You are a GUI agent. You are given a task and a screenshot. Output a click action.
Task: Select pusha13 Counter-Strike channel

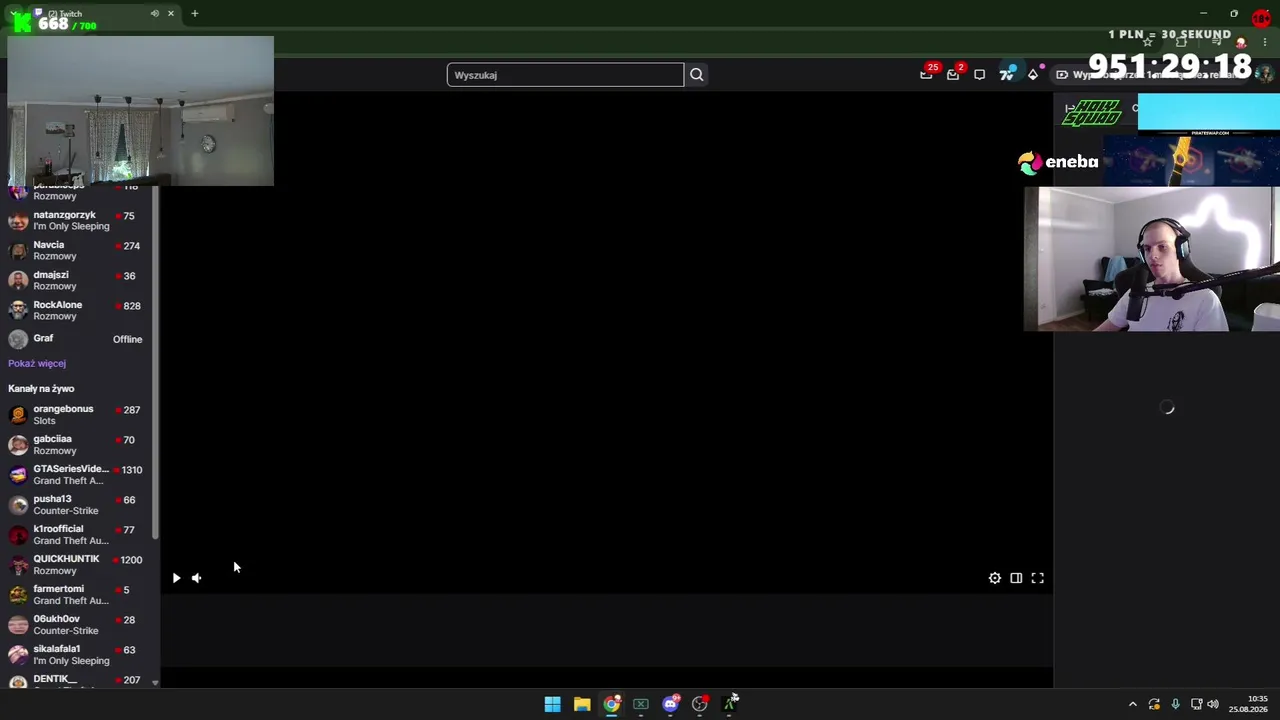78,504
